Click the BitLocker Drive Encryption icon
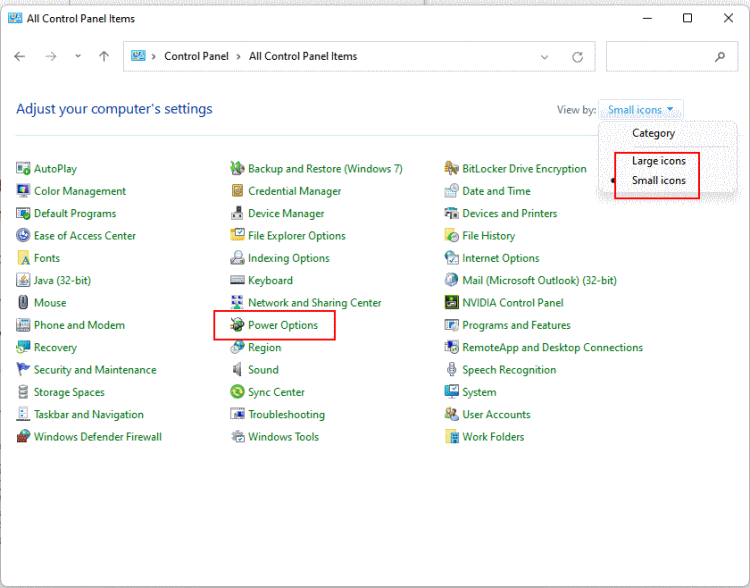Screen dimensions: 750x588 coord(452,169)
